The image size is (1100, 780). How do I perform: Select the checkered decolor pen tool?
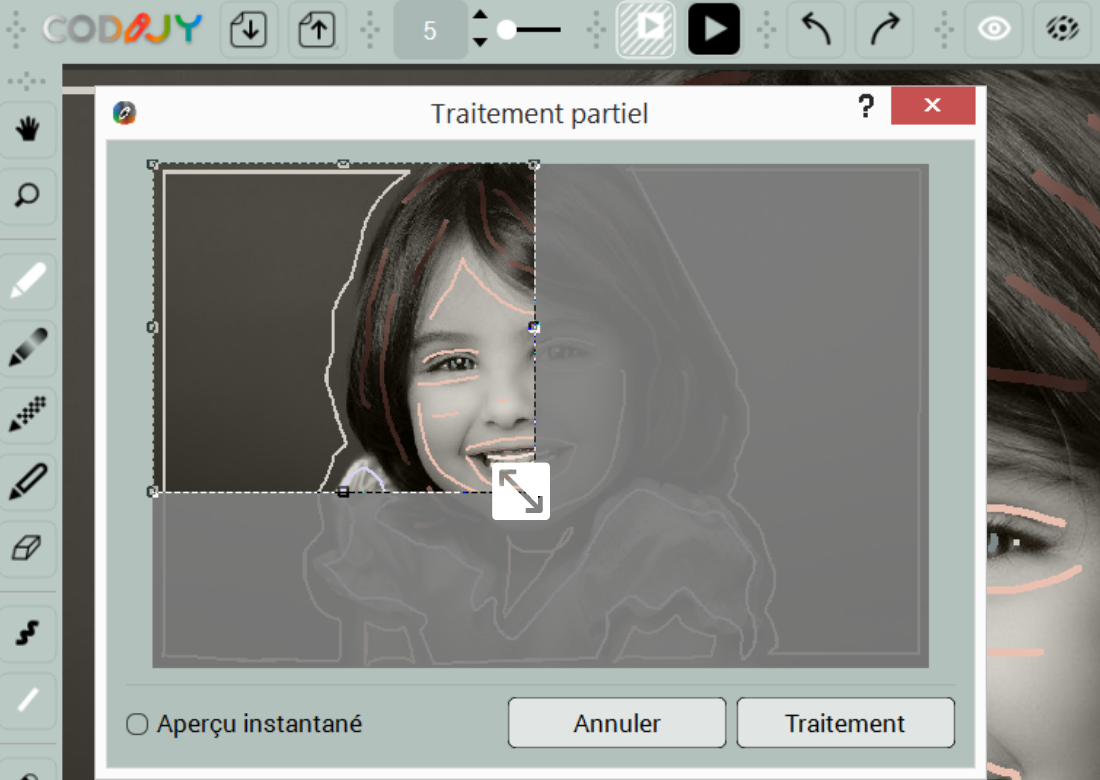tap(27, 414)
